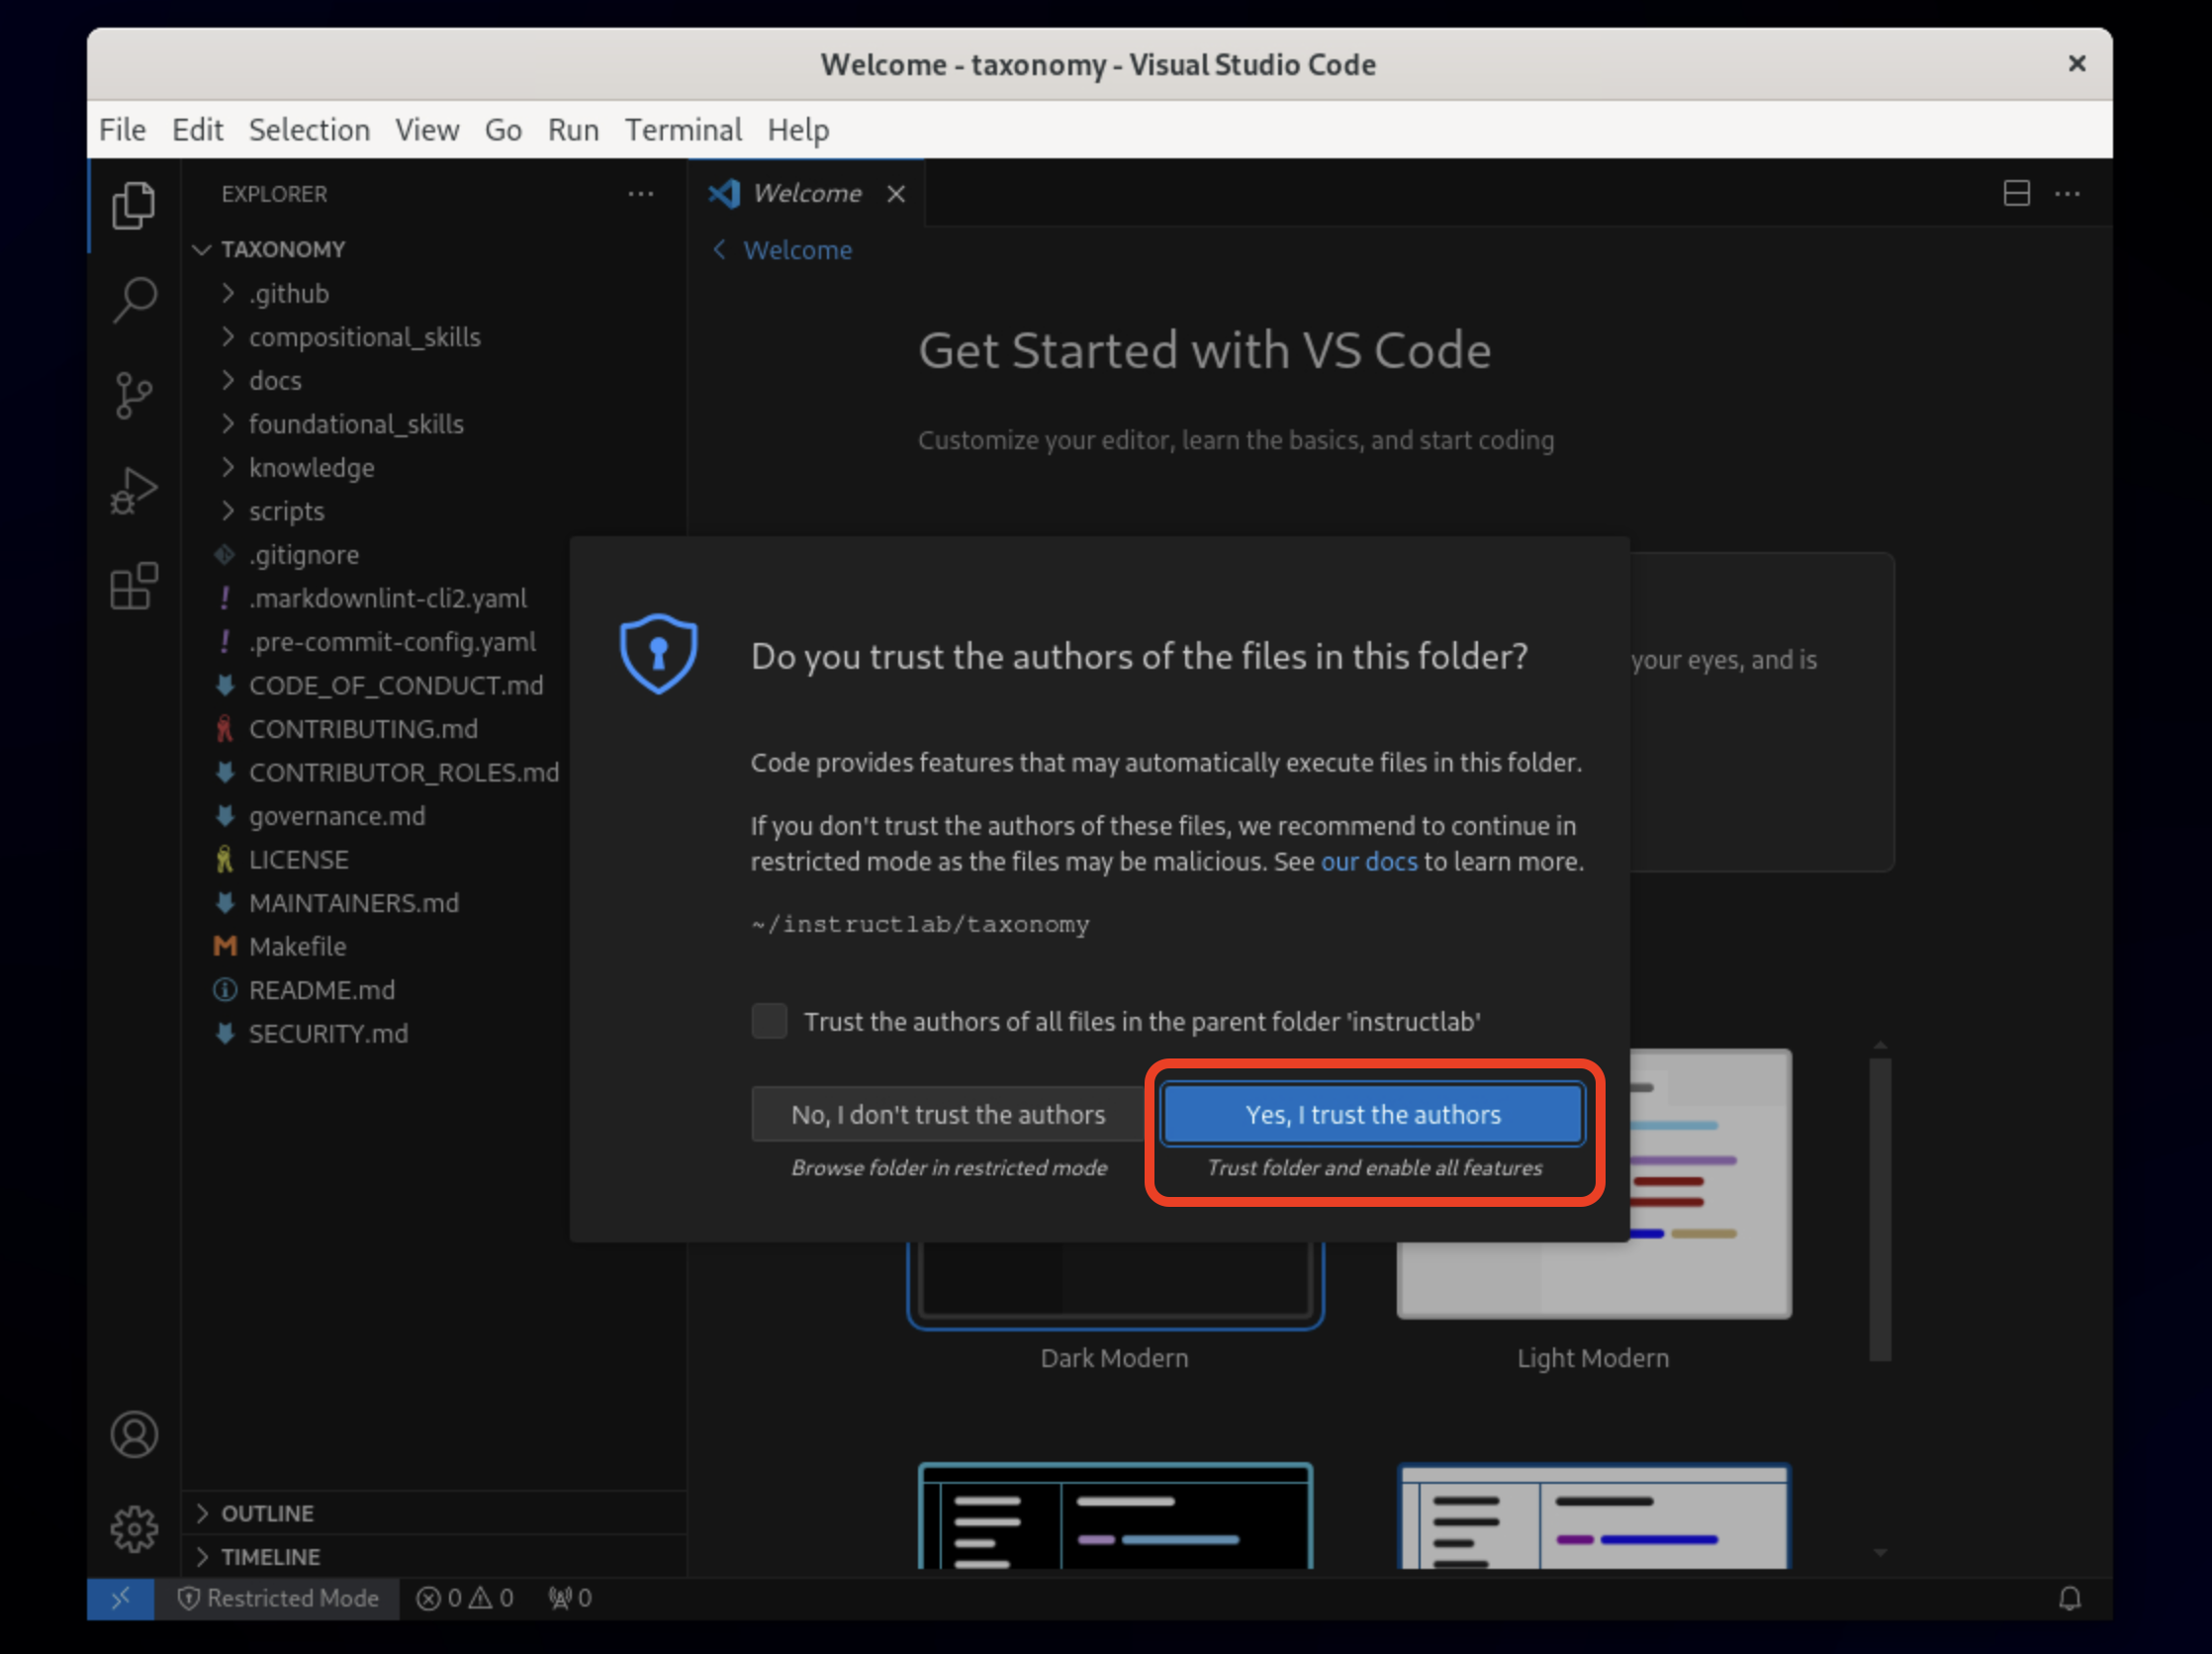Check trust parent folder 'instructlab' checkbox
This screenshot has height=1654, width=2212.
[x=769, y=1021]
